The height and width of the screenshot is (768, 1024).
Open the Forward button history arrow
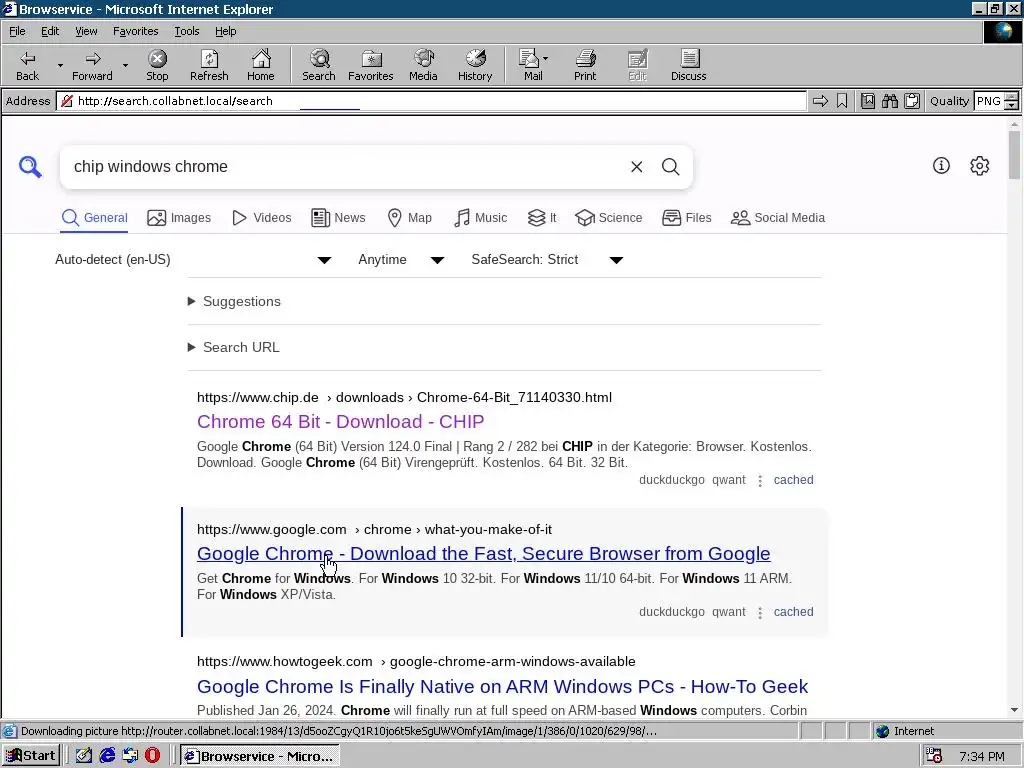(125, 65)
